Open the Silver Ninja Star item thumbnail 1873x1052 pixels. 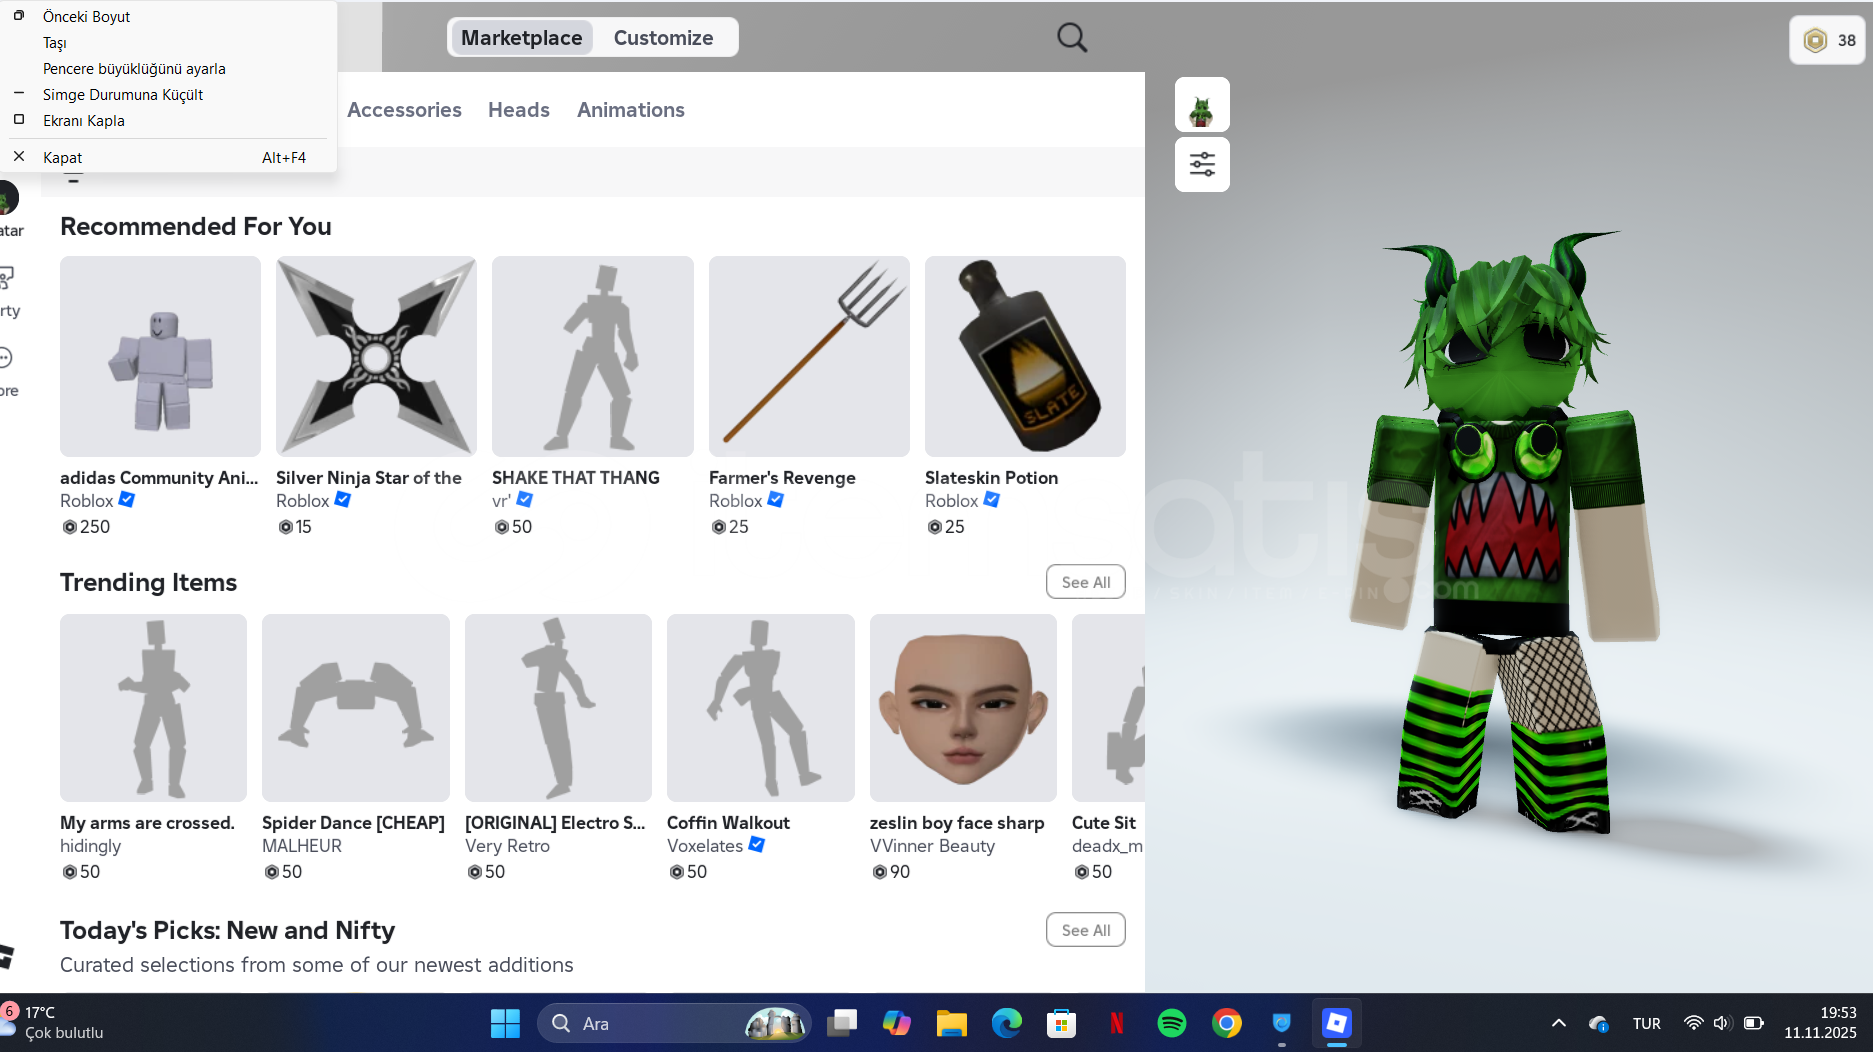coord(376,356)
